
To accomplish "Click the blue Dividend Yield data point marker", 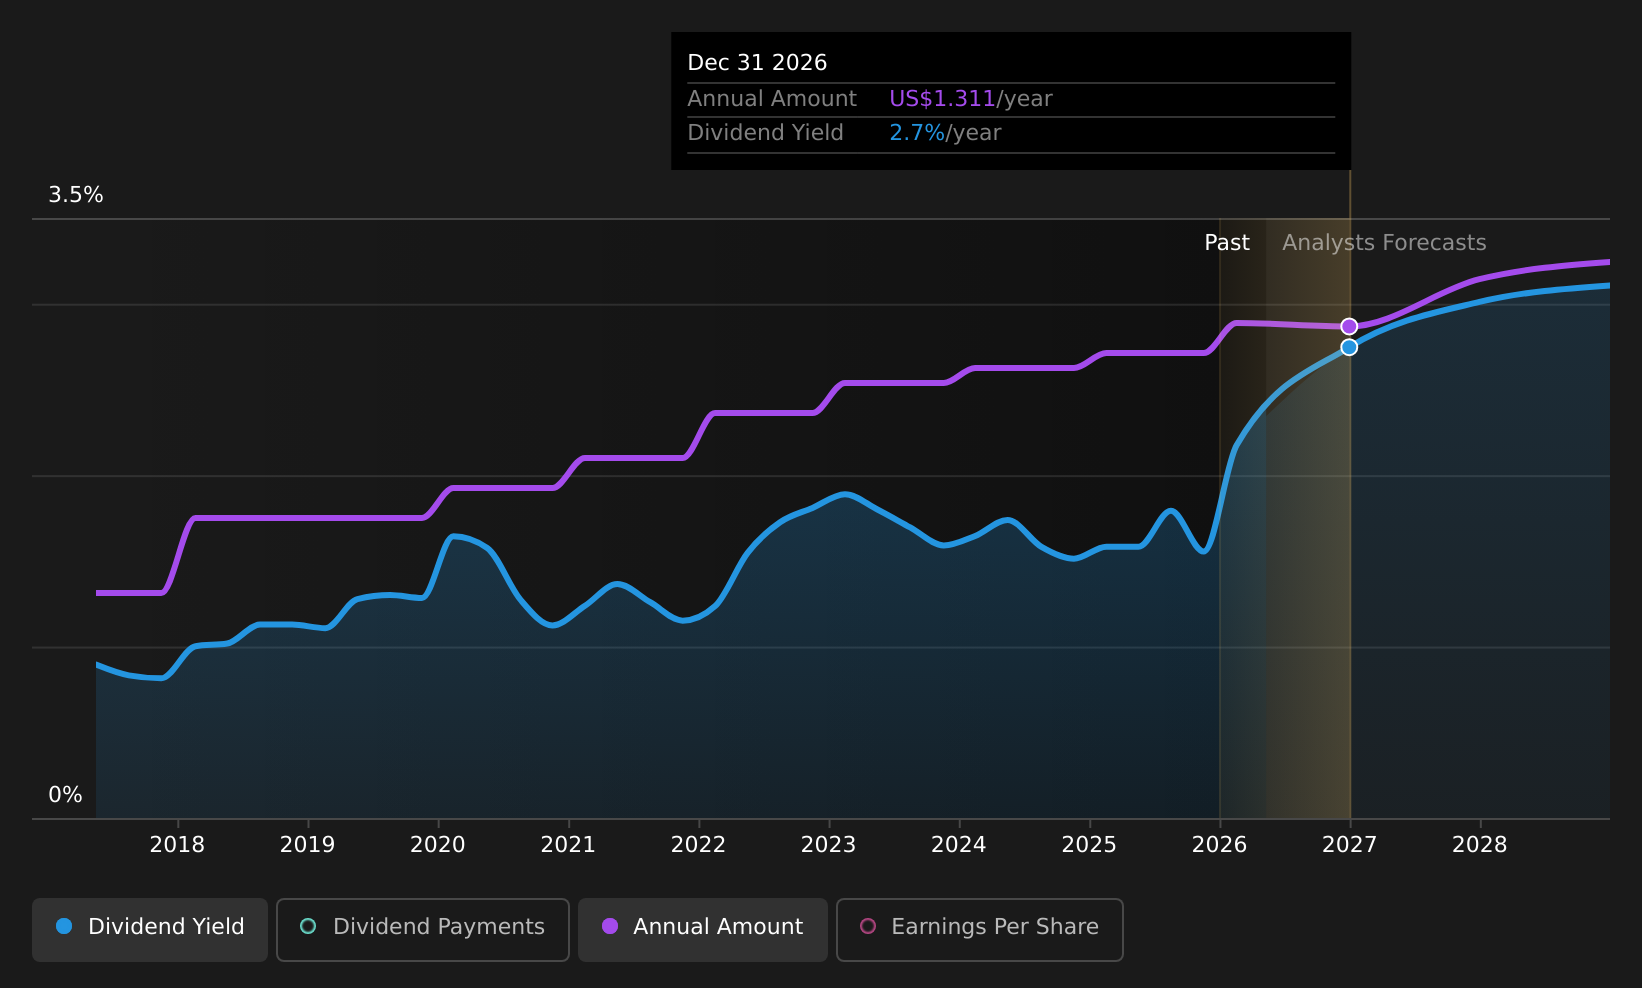I will (1349, 347).
